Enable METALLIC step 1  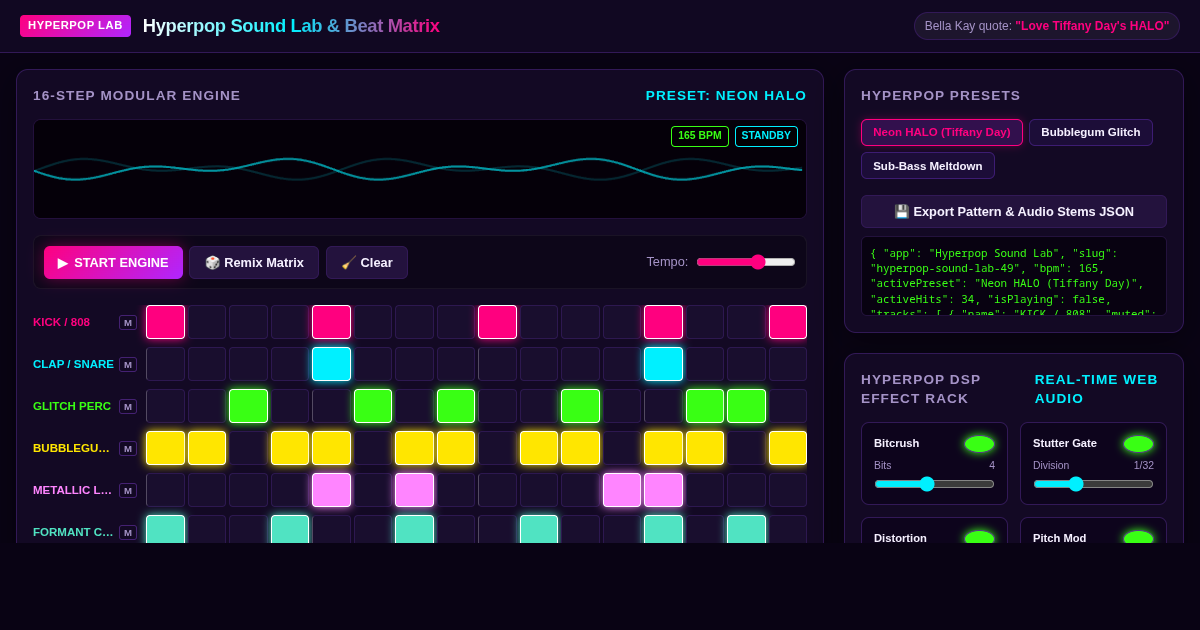pos(166,490)
